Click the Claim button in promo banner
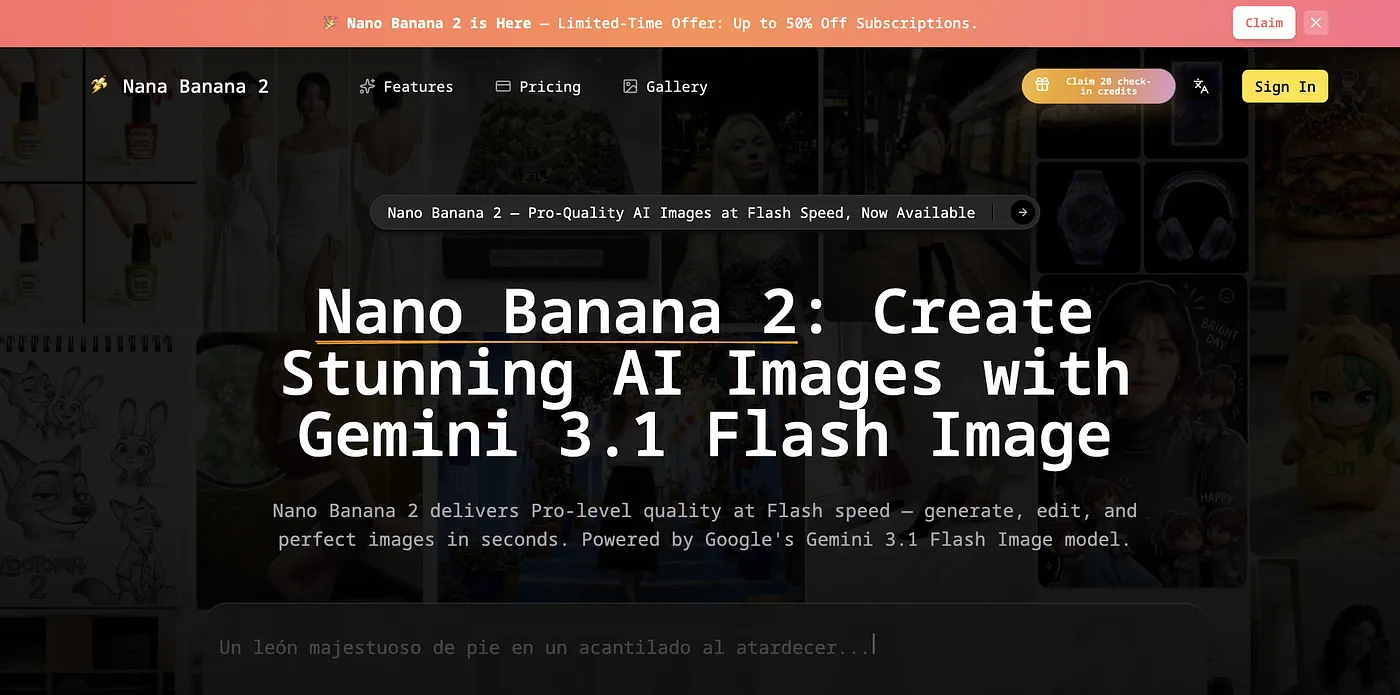Screen dimensions: 1400x695 [1264, 22]
